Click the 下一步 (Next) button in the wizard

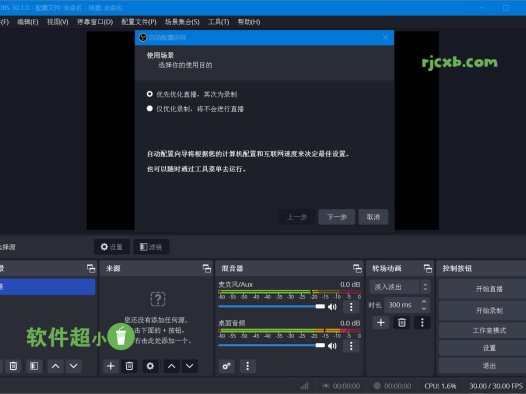[x=336, y=217]
